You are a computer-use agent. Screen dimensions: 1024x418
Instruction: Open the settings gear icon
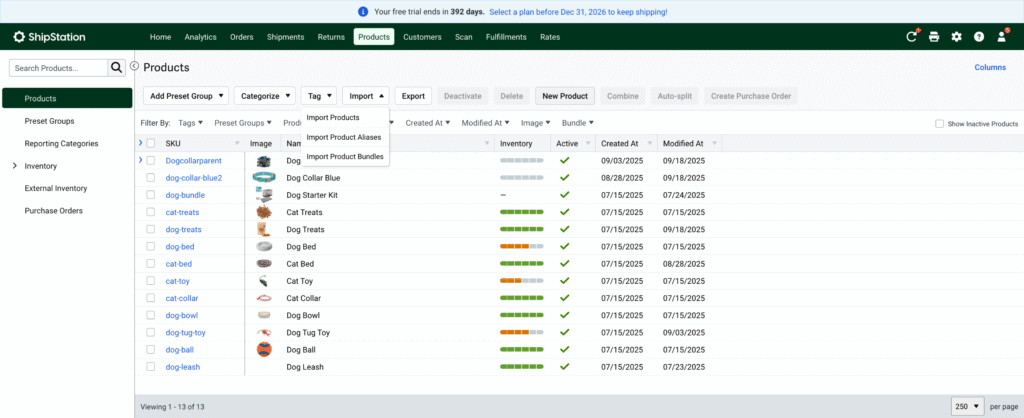[x=957, y=37]
